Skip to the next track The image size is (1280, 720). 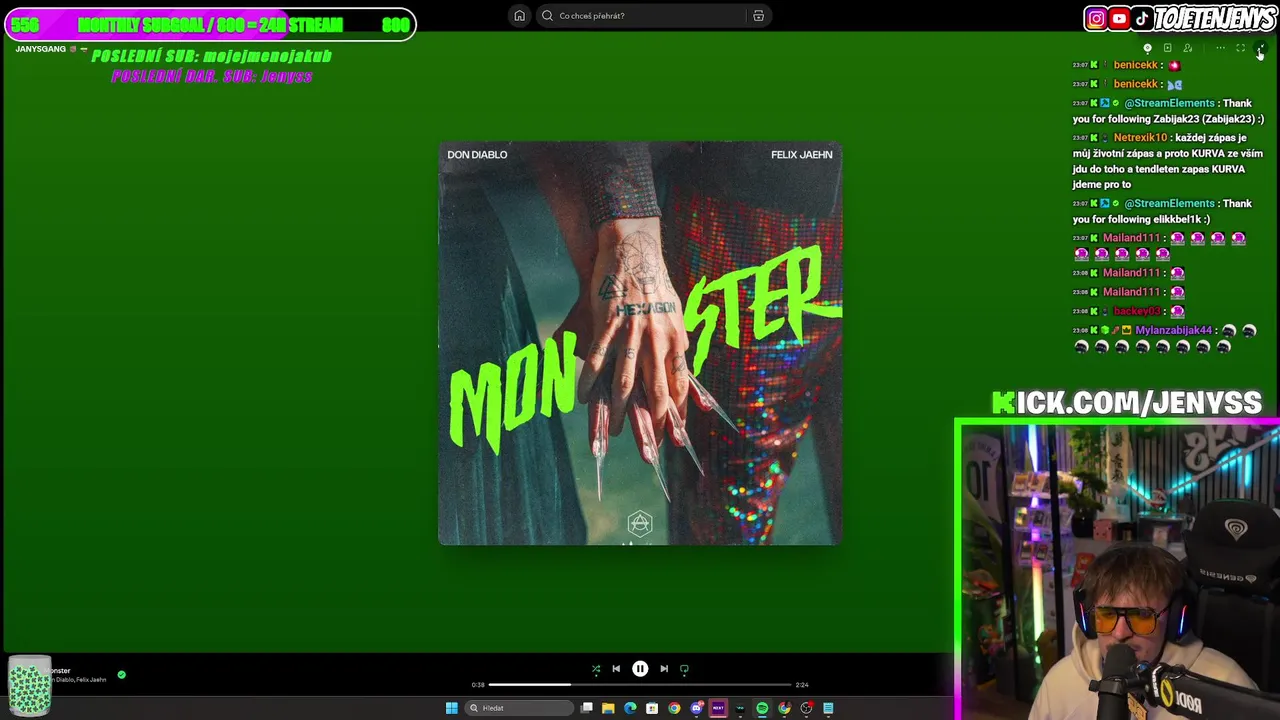664,669
